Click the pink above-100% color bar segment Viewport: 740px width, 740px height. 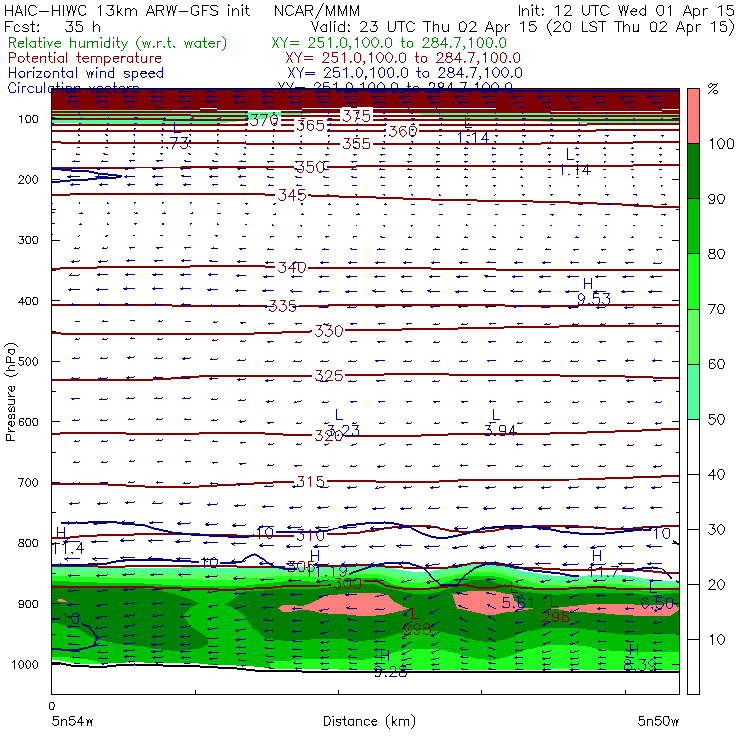tap(693, 116)
